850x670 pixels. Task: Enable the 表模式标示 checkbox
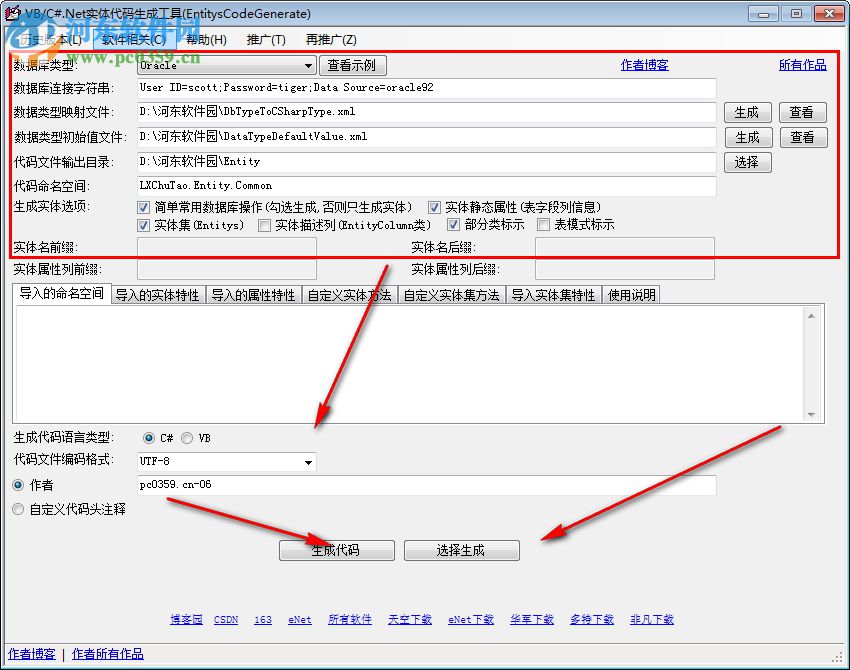[543, 226]
